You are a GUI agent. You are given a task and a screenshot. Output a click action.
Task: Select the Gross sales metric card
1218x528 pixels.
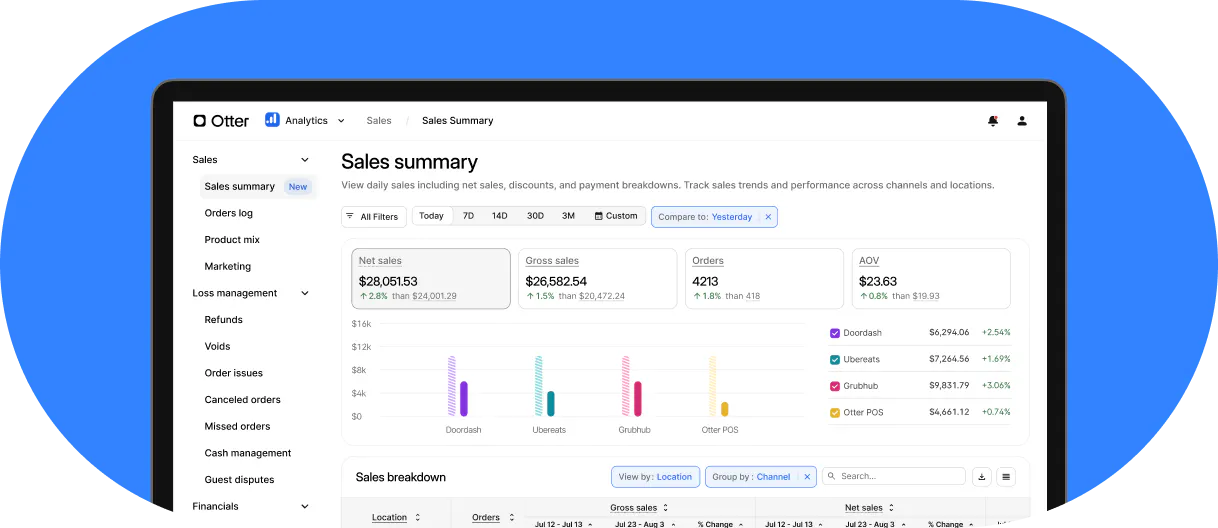tap(597, 278)
